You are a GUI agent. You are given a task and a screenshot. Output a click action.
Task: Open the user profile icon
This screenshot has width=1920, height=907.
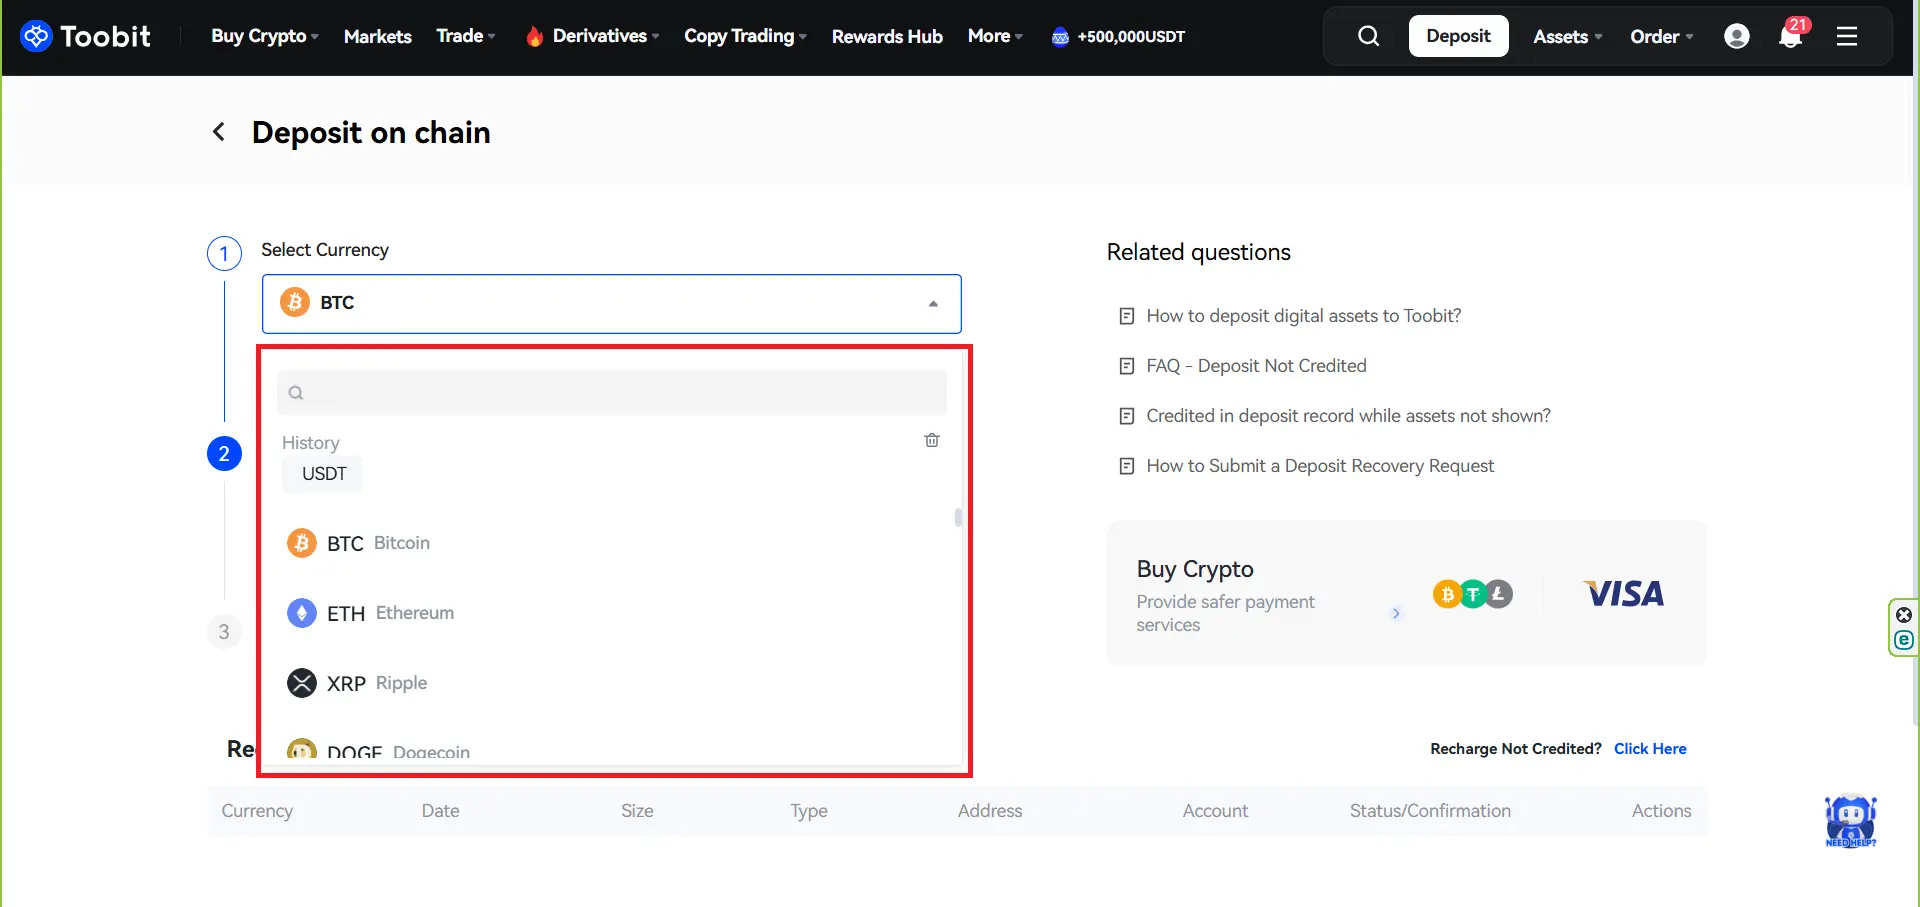1737,37
